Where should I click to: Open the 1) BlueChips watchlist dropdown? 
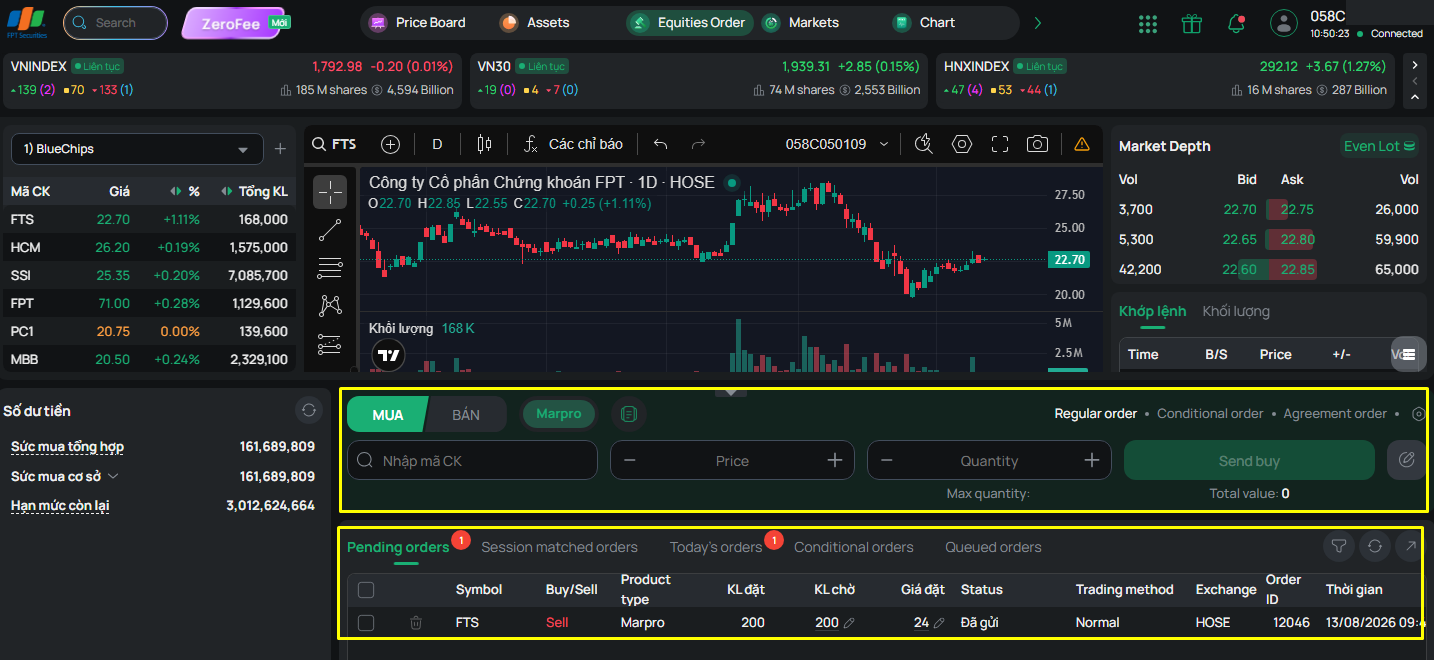click(137, 149)
